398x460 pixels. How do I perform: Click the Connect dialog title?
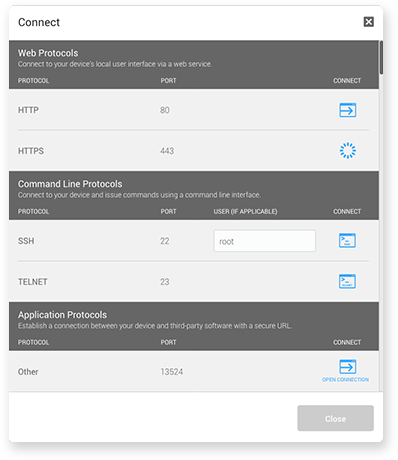[x=39, y=22]
